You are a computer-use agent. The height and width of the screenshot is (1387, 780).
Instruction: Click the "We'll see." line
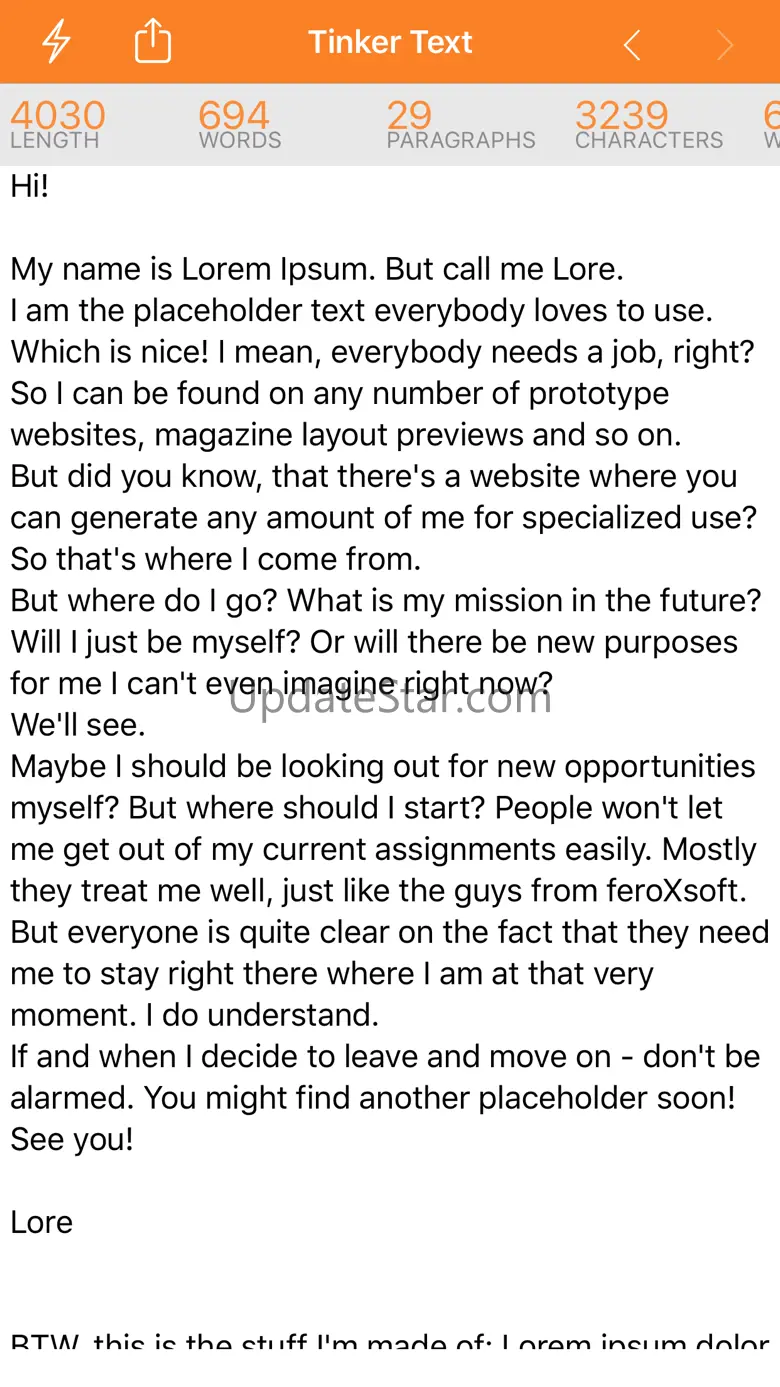(x=78, y=724)
